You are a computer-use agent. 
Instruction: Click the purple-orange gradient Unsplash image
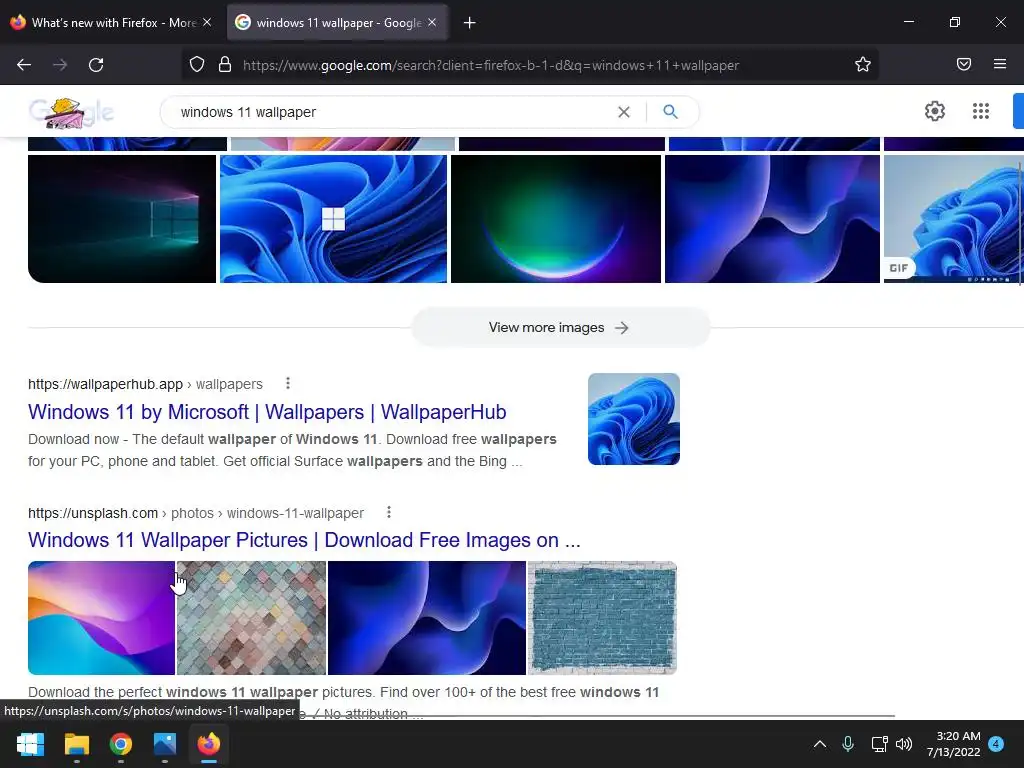(x=101, y=618)
